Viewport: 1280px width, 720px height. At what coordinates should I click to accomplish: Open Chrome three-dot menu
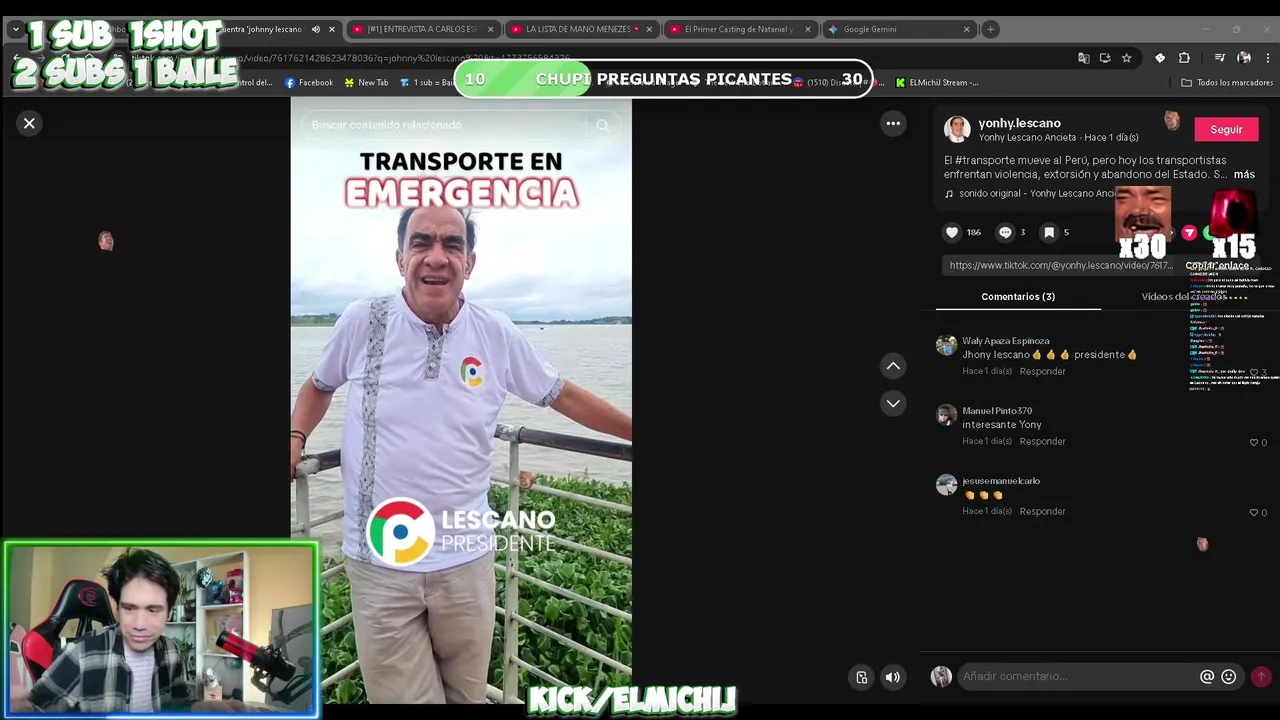click(x=1268, y=58)
